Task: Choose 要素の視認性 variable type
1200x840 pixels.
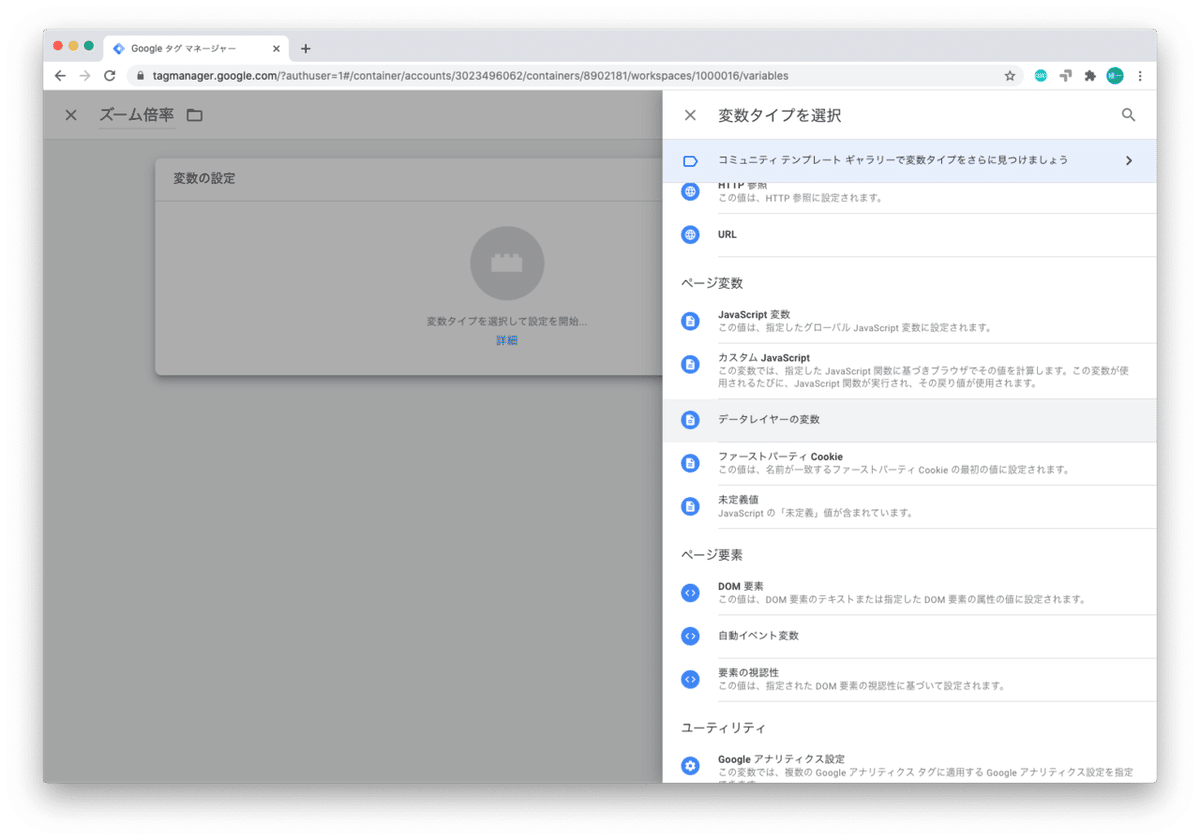Action: pos(909,679)
